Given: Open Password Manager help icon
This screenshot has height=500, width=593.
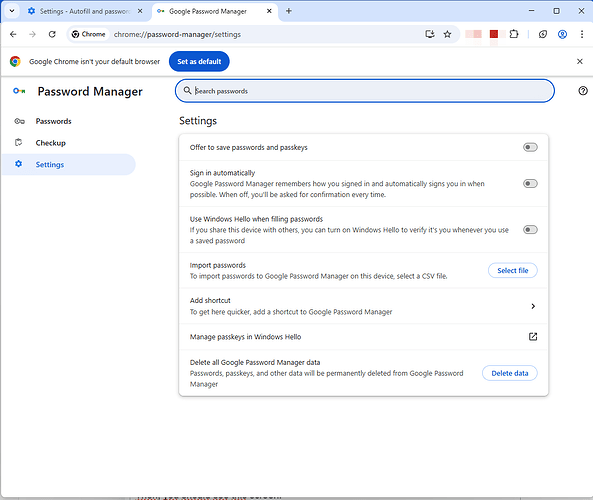Looking at the screenshot, I should 583,91.
